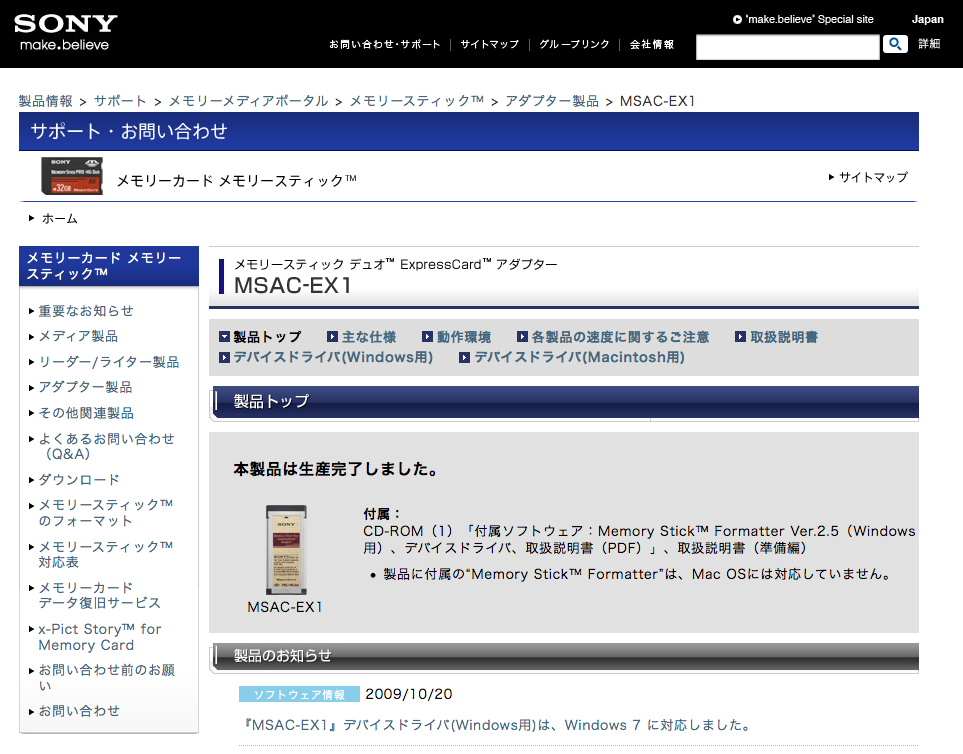Select the 取扱説明書 tab
The height and width of the screenshot is (754, 963).
pos(784,337)
